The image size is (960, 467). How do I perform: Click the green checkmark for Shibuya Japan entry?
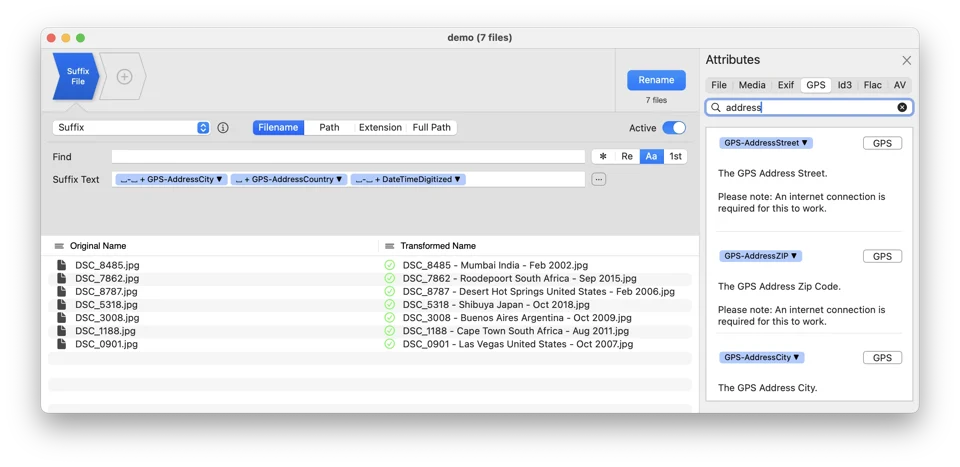pos(389,304)
